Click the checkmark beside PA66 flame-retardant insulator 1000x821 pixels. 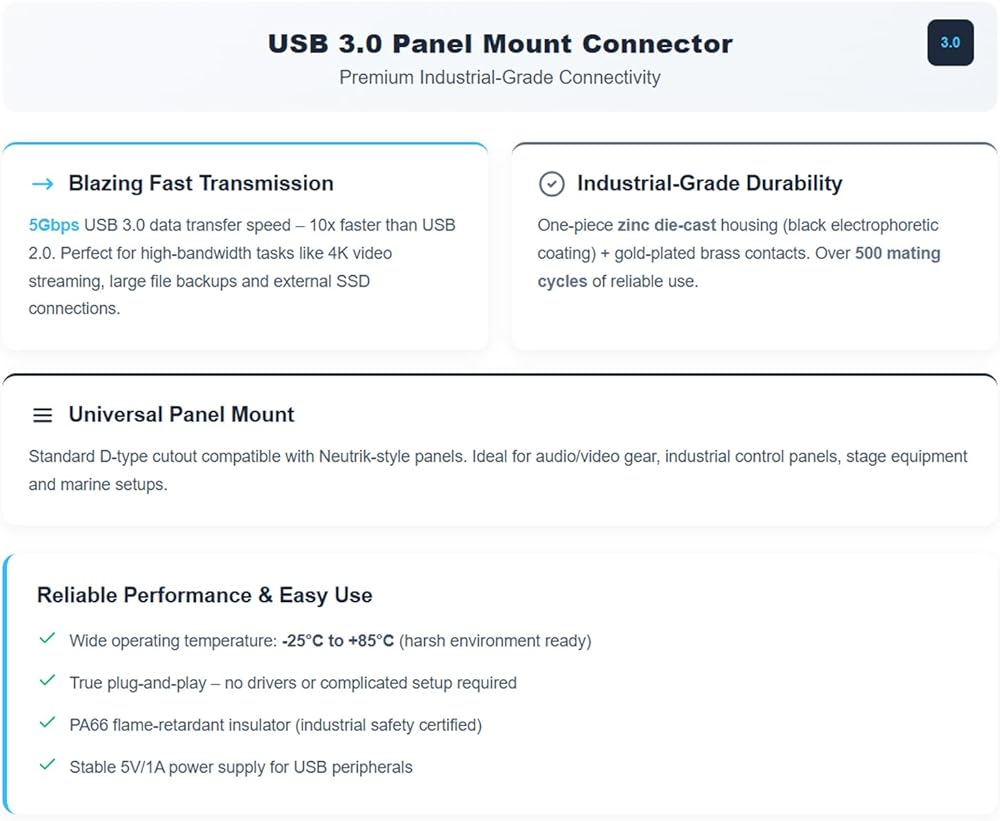47,723
